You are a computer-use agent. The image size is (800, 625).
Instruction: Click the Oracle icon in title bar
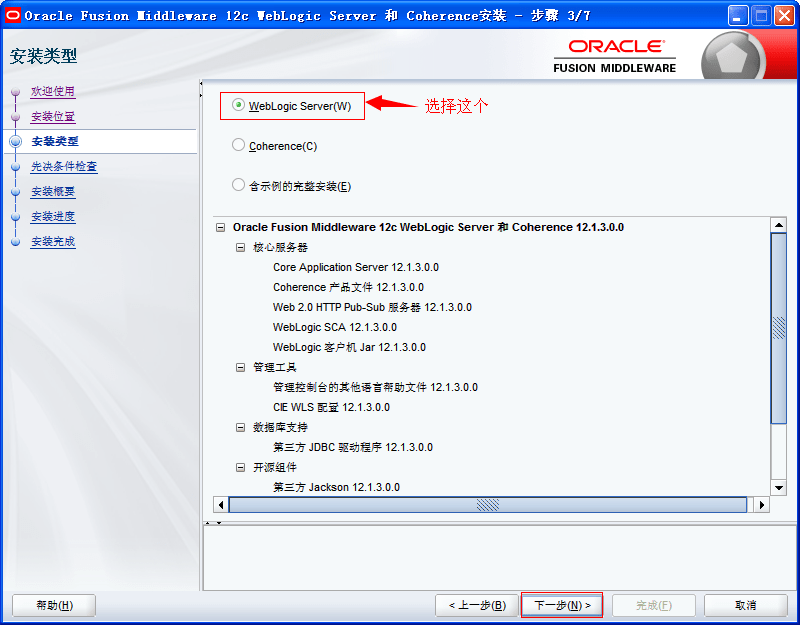coord(12,15)
